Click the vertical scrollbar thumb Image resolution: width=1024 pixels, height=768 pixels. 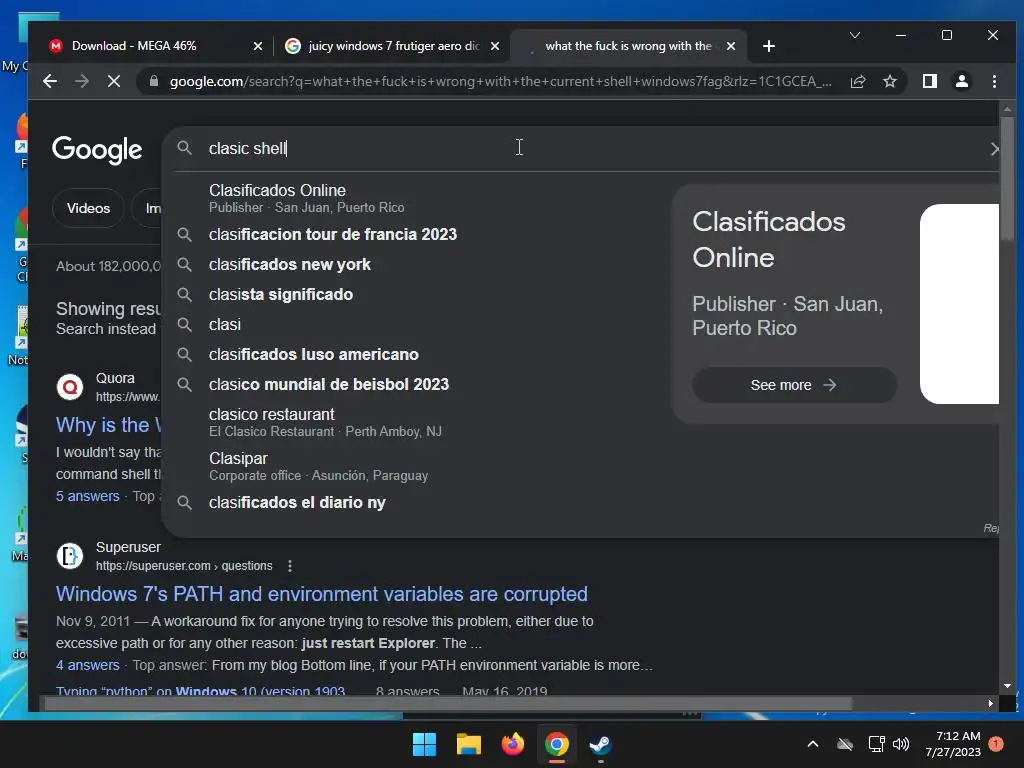click(1007, 178)
